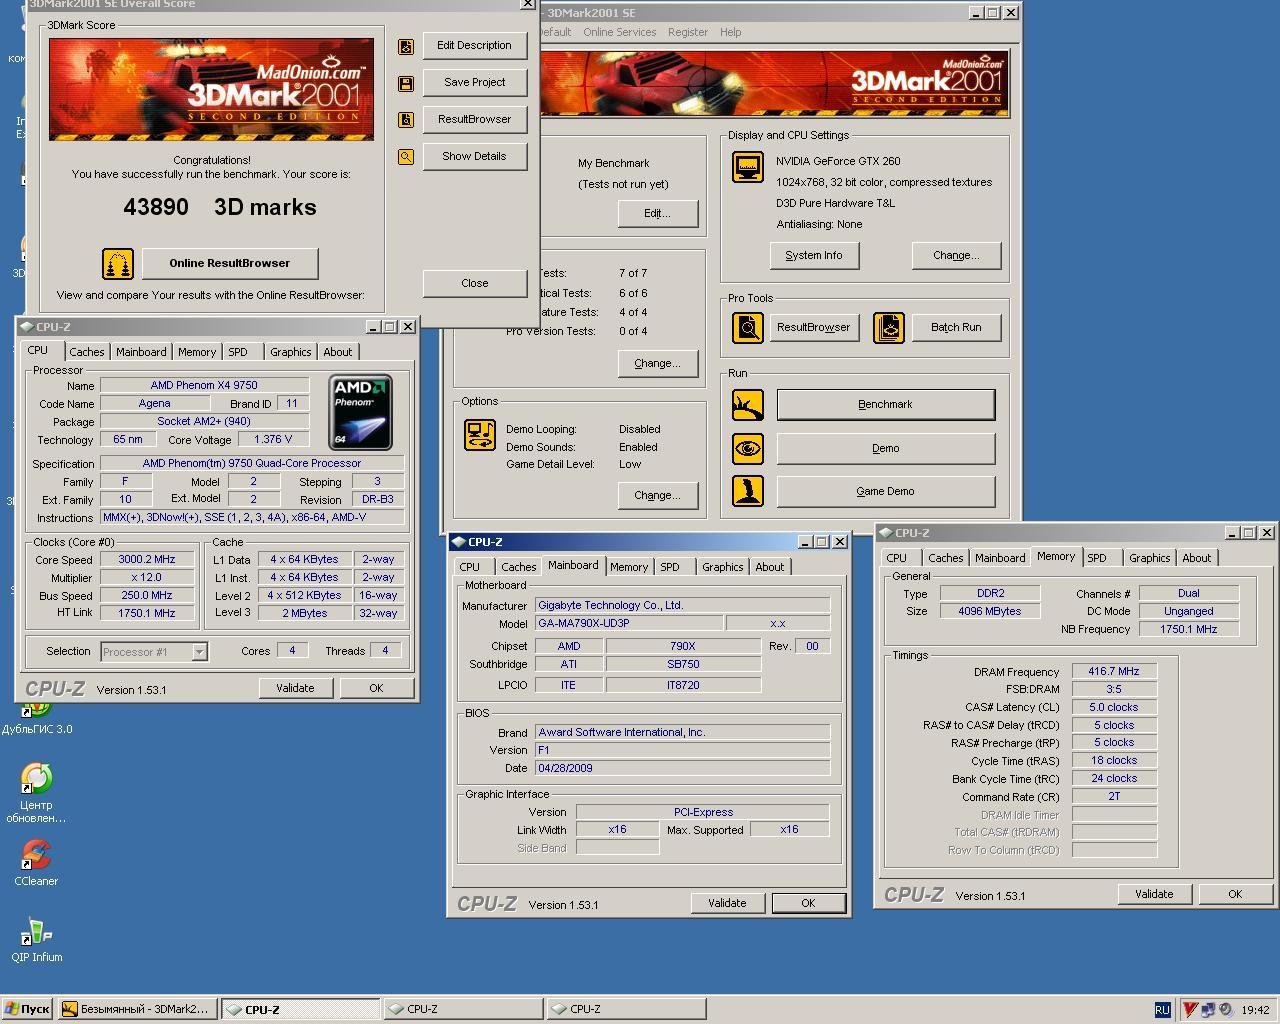Open Online Services menu in 3DMark
This screenshot has width=1280, height=1024.
pos(620,32)
